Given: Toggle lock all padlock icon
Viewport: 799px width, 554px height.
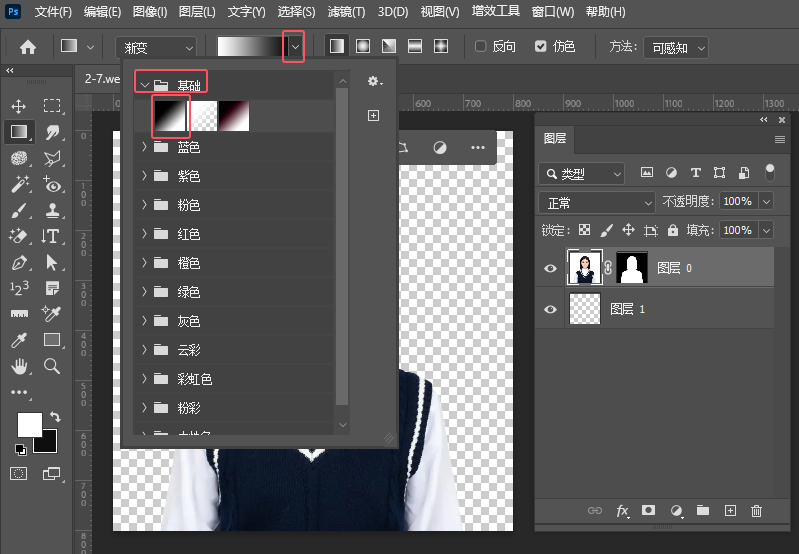Looking at the screenshot, I should tap(673, 230).
